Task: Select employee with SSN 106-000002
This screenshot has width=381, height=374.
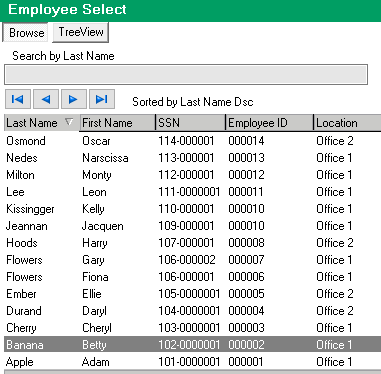Action: coord(192,260)
